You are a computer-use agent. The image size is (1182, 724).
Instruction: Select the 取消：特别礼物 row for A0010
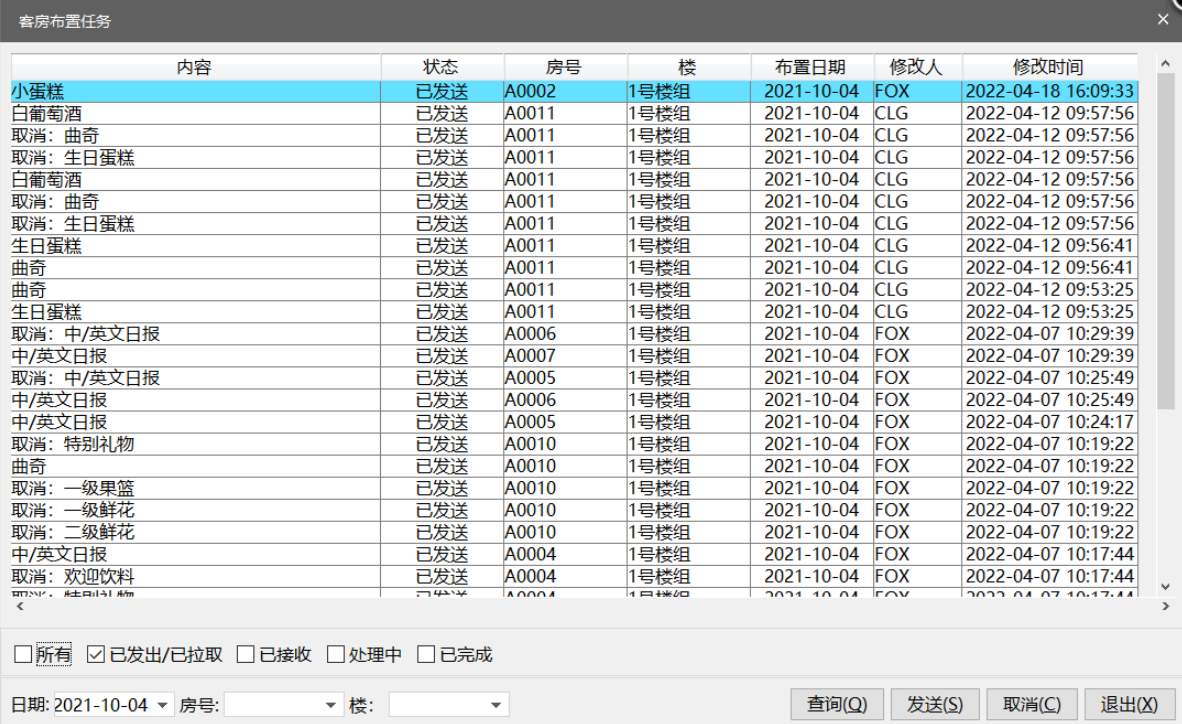pos(195,444)
